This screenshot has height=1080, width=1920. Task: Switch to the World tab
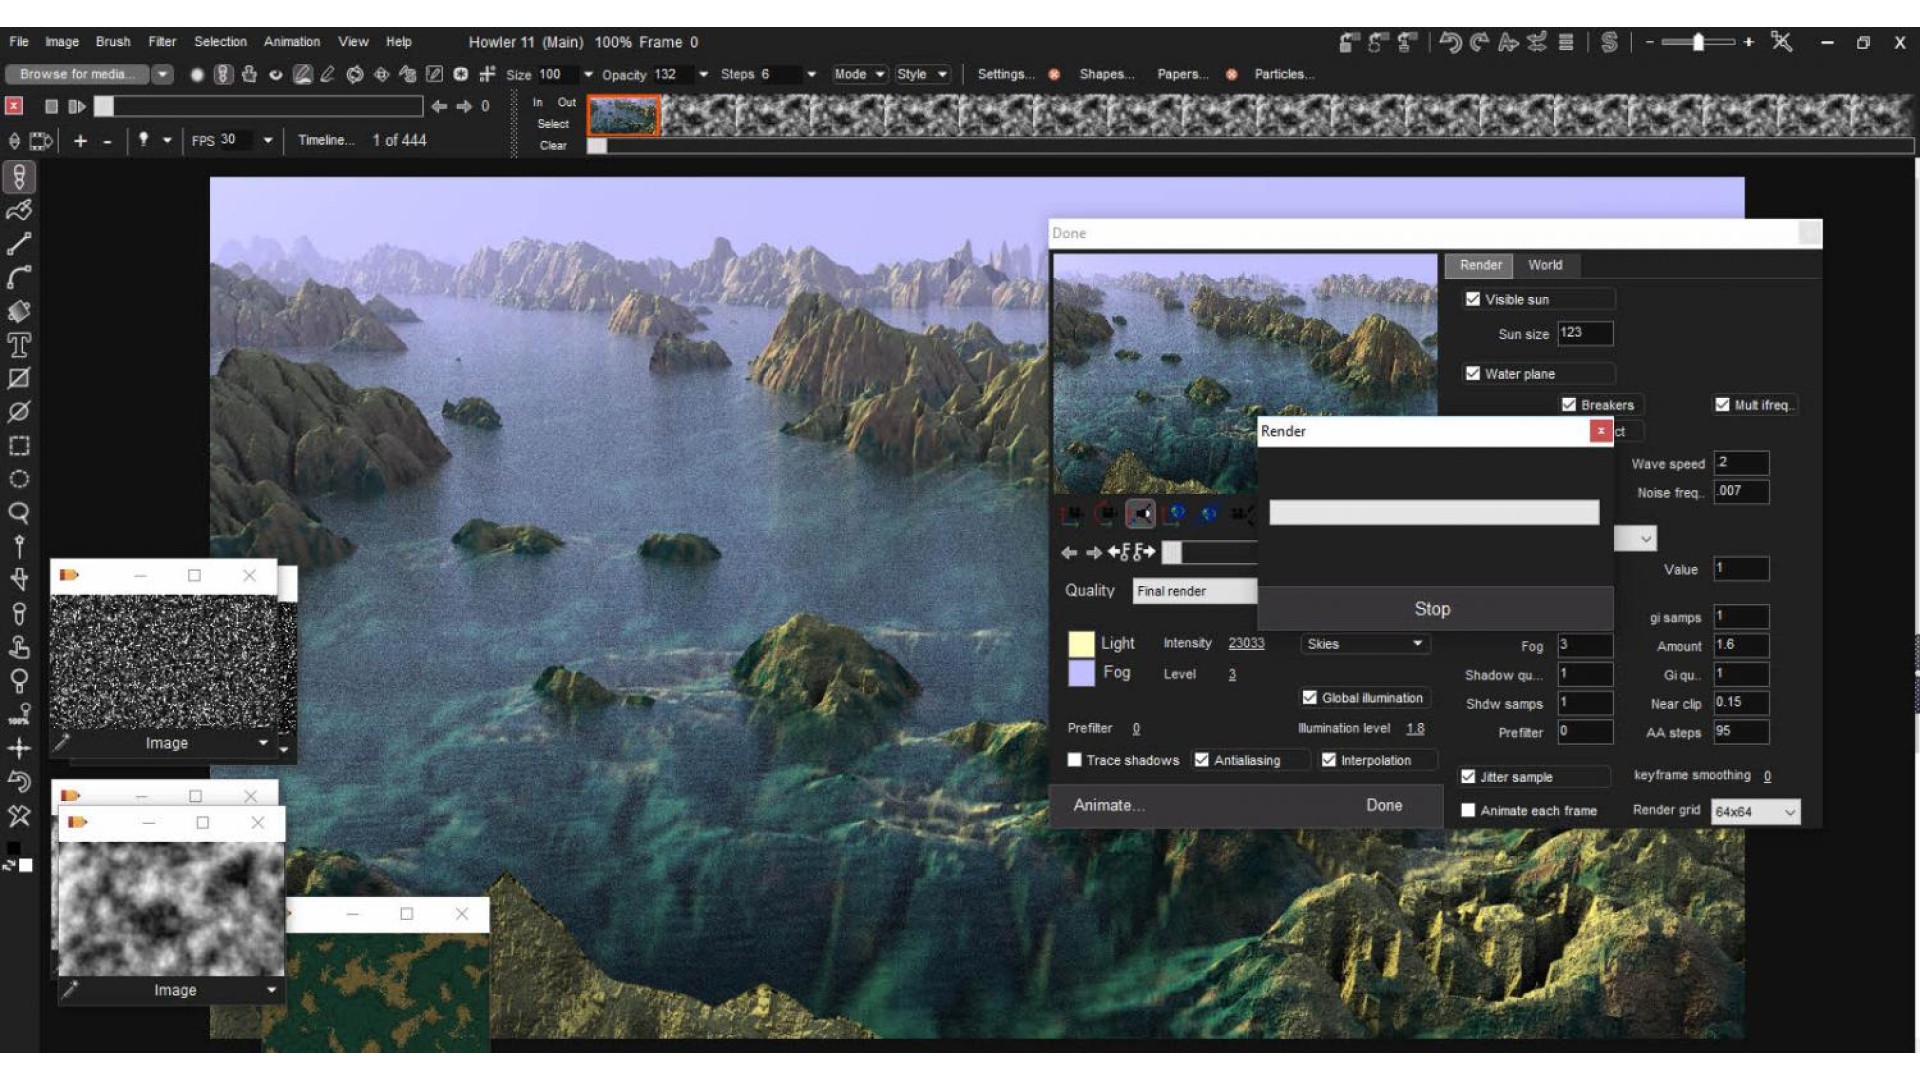point(1545,265)
